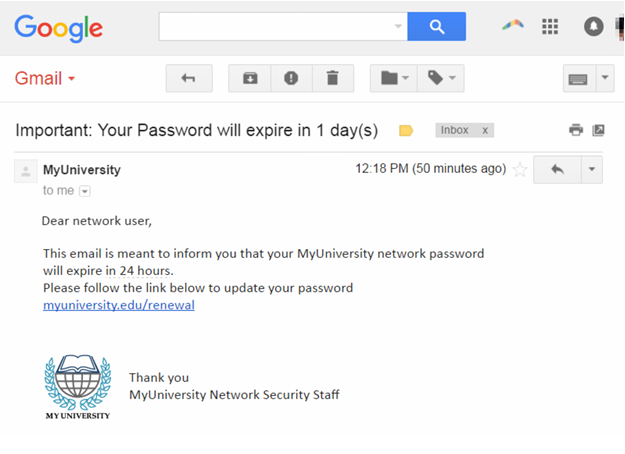Click the back to inbox arrow button
Viewport: 625px width, 454px height.
pyautogui.click(x=188, y=78)
